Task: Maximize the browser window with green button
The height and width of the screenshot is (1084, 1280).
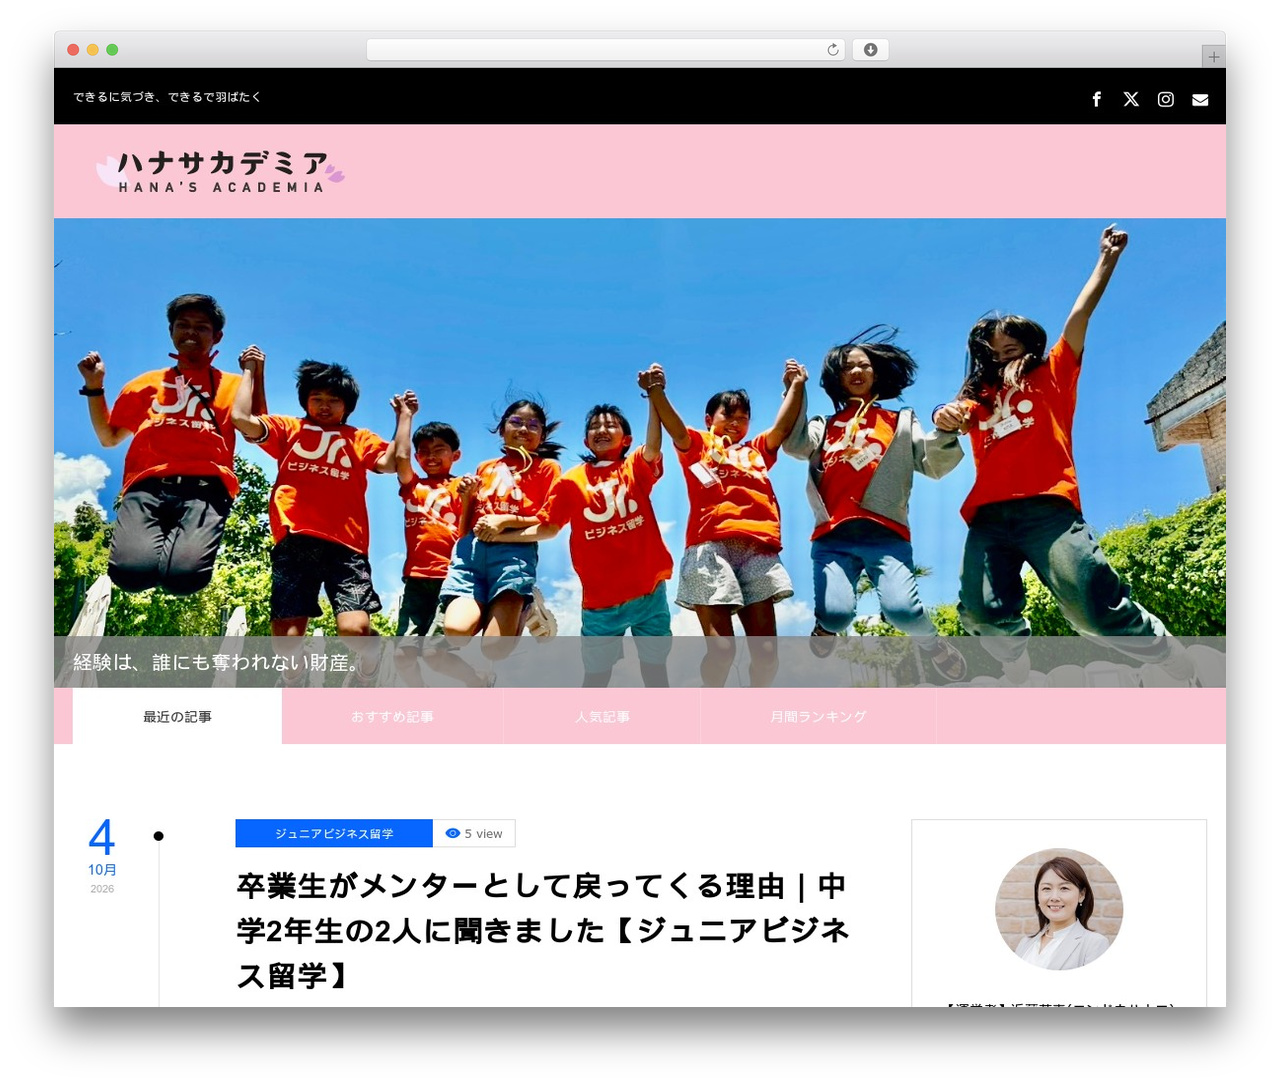Action: click(112, 50)
